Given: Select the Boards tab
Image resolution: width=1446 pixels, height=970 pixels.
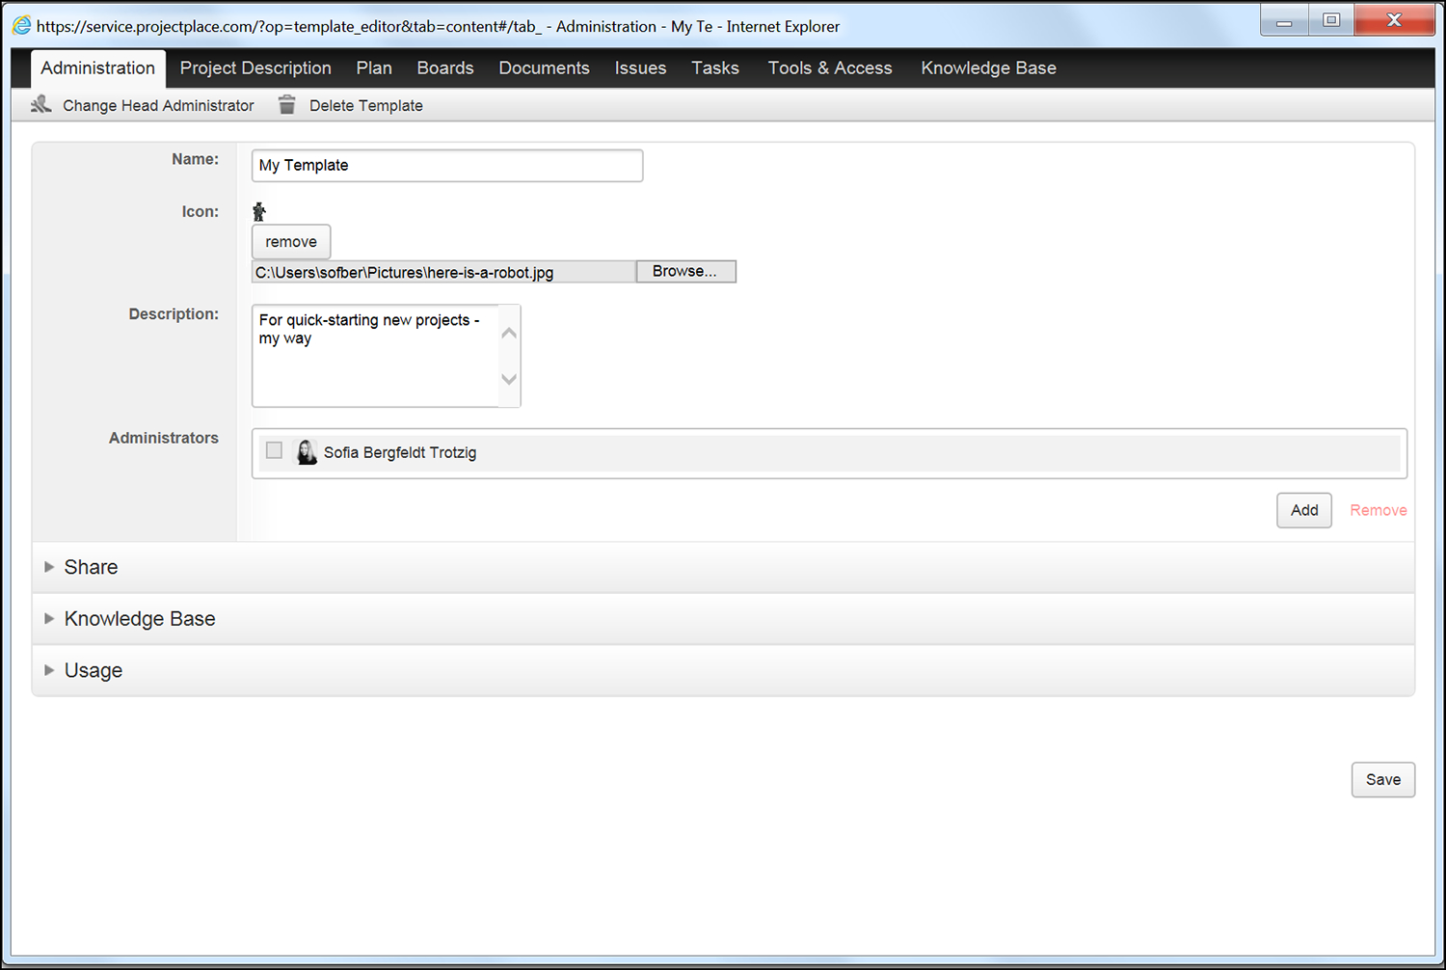Looking at the screenshot, I should [x=445, y=67].
